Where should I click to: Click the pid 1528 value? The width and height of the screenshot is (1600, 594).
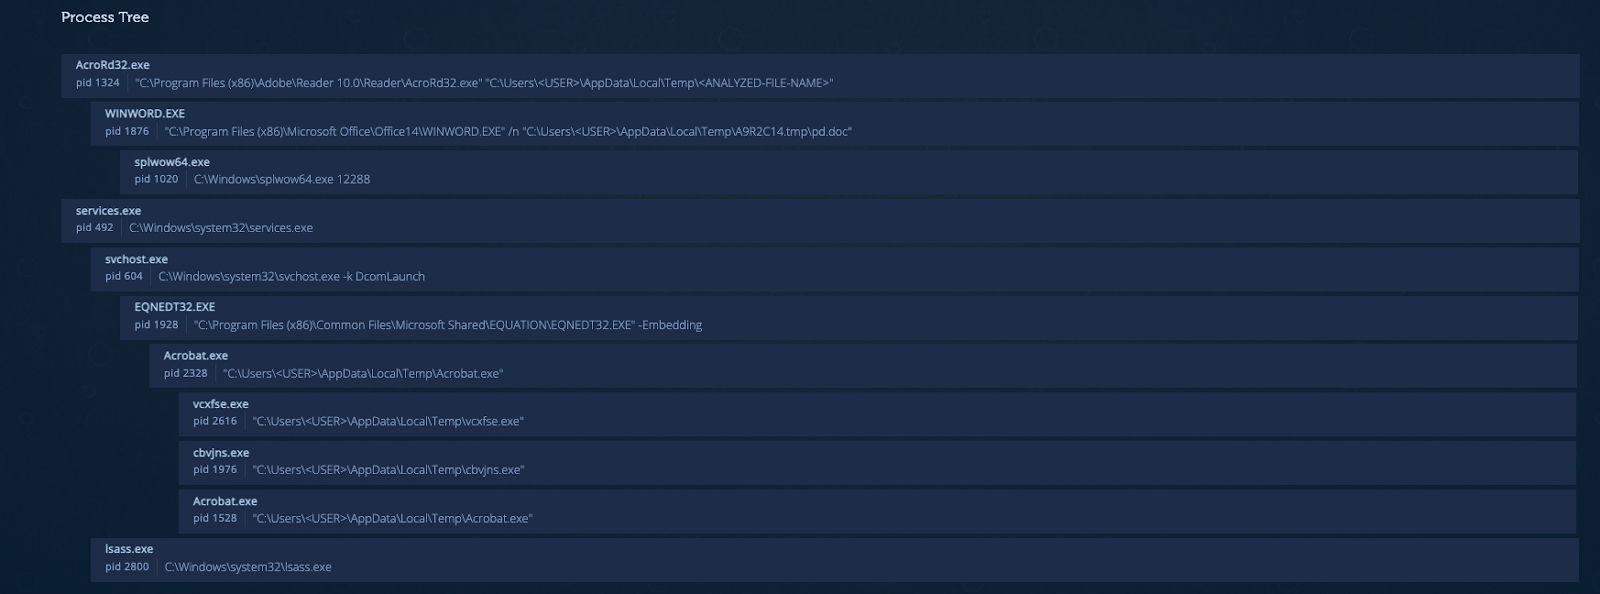215,518
